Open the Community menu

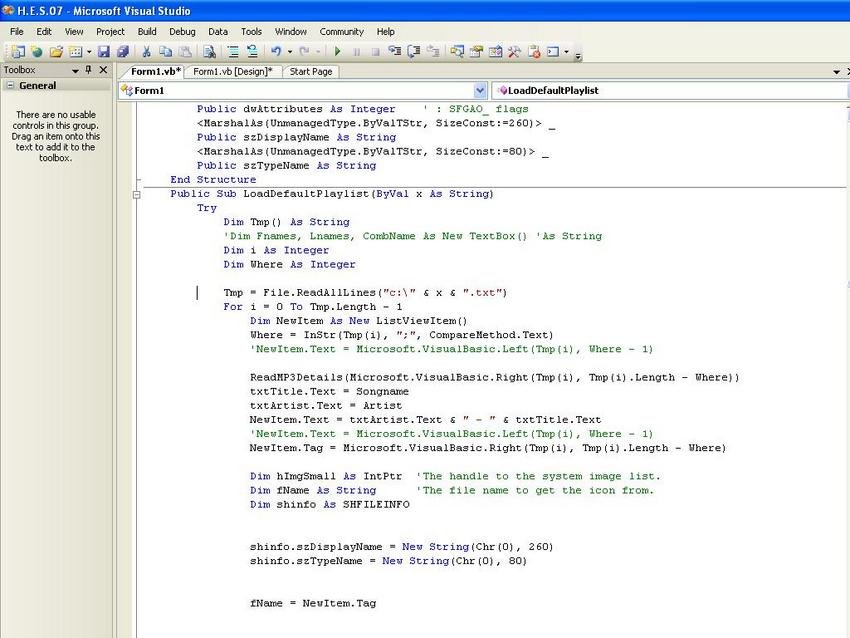click(342, 31)
